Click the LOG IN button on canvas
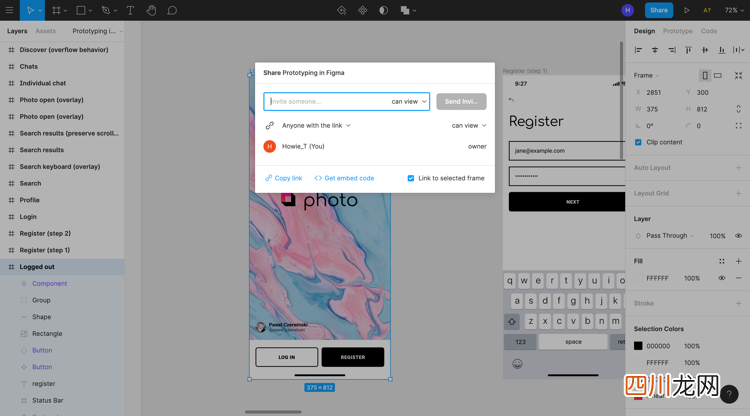Image resolution: width=750 pixels, height=416 pixels. (287, 357)
